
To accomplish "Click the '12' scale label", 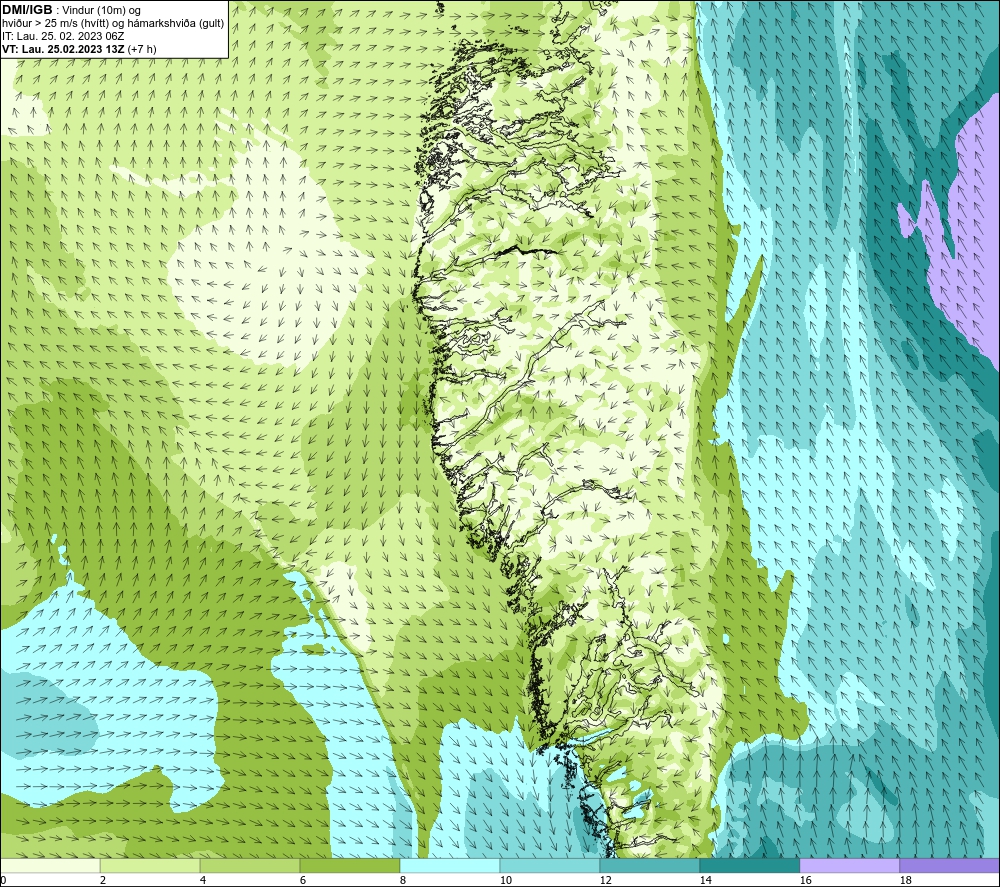I will [x=606, y=881].
